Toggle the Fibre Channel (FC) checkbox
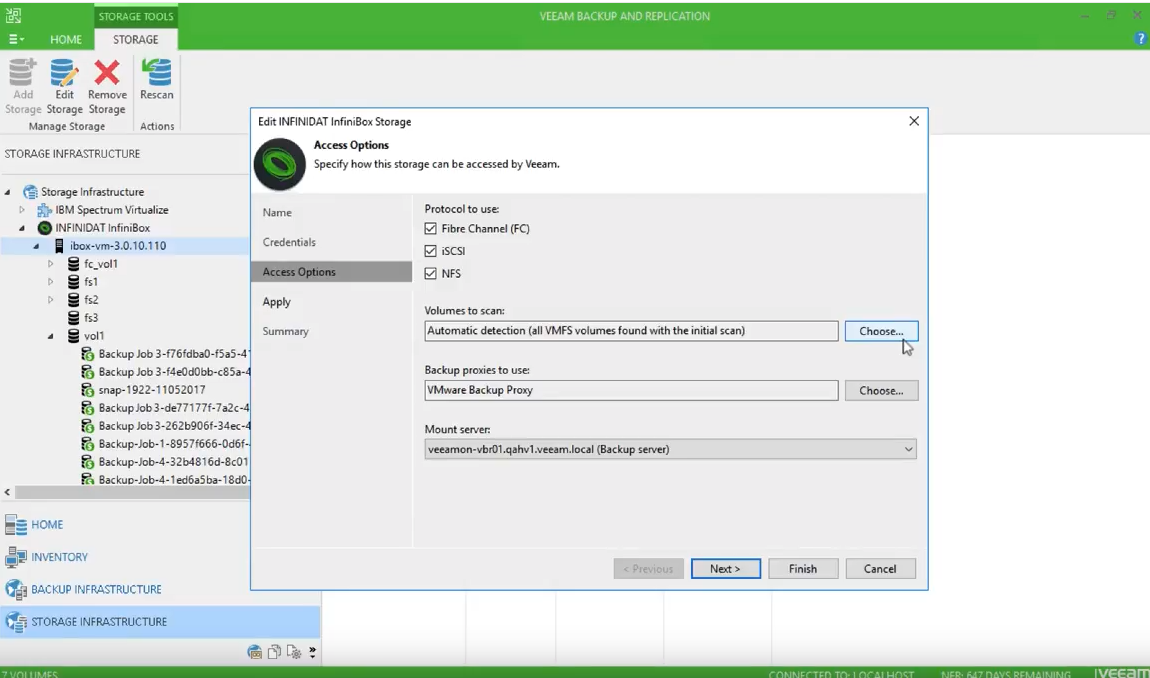The image size is (1150, 678). (x=431, y=229)
